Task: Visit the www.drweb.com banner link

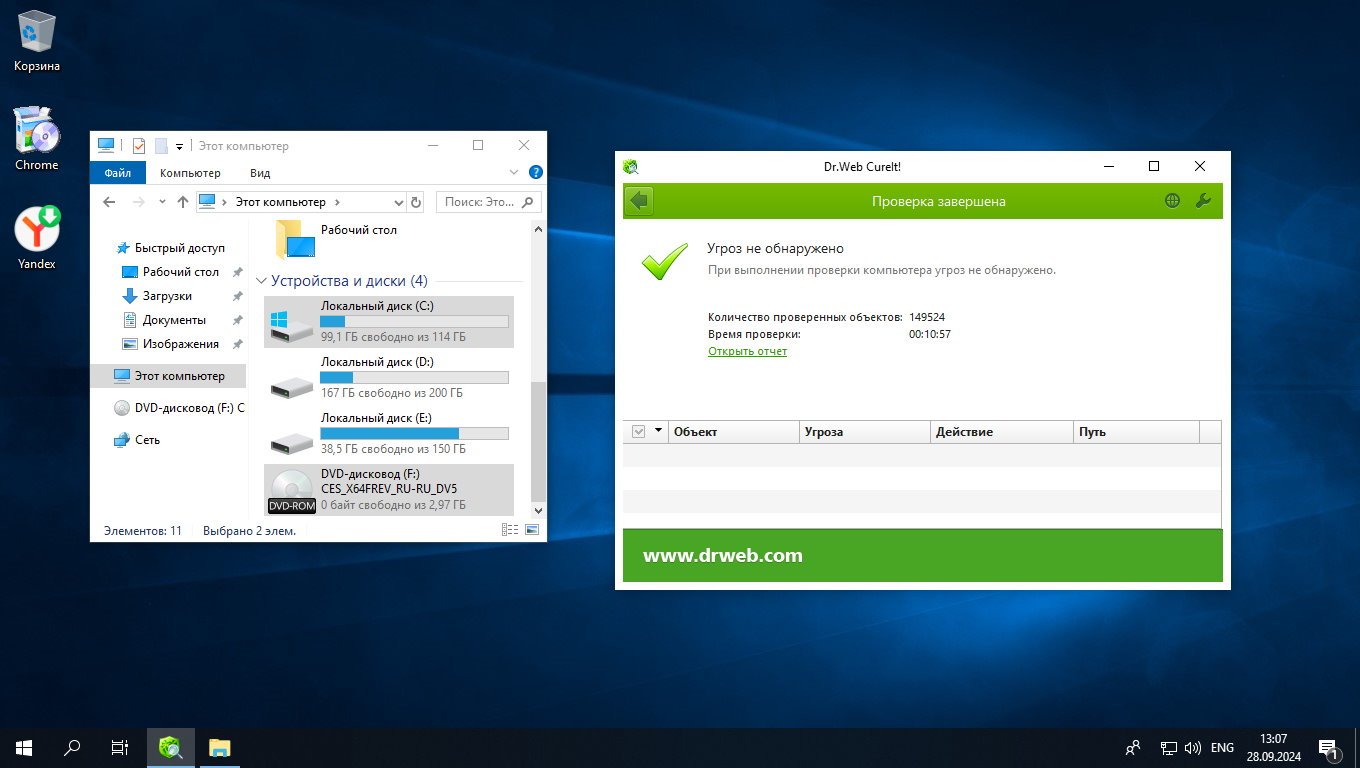Action: (x=722, y=556)
